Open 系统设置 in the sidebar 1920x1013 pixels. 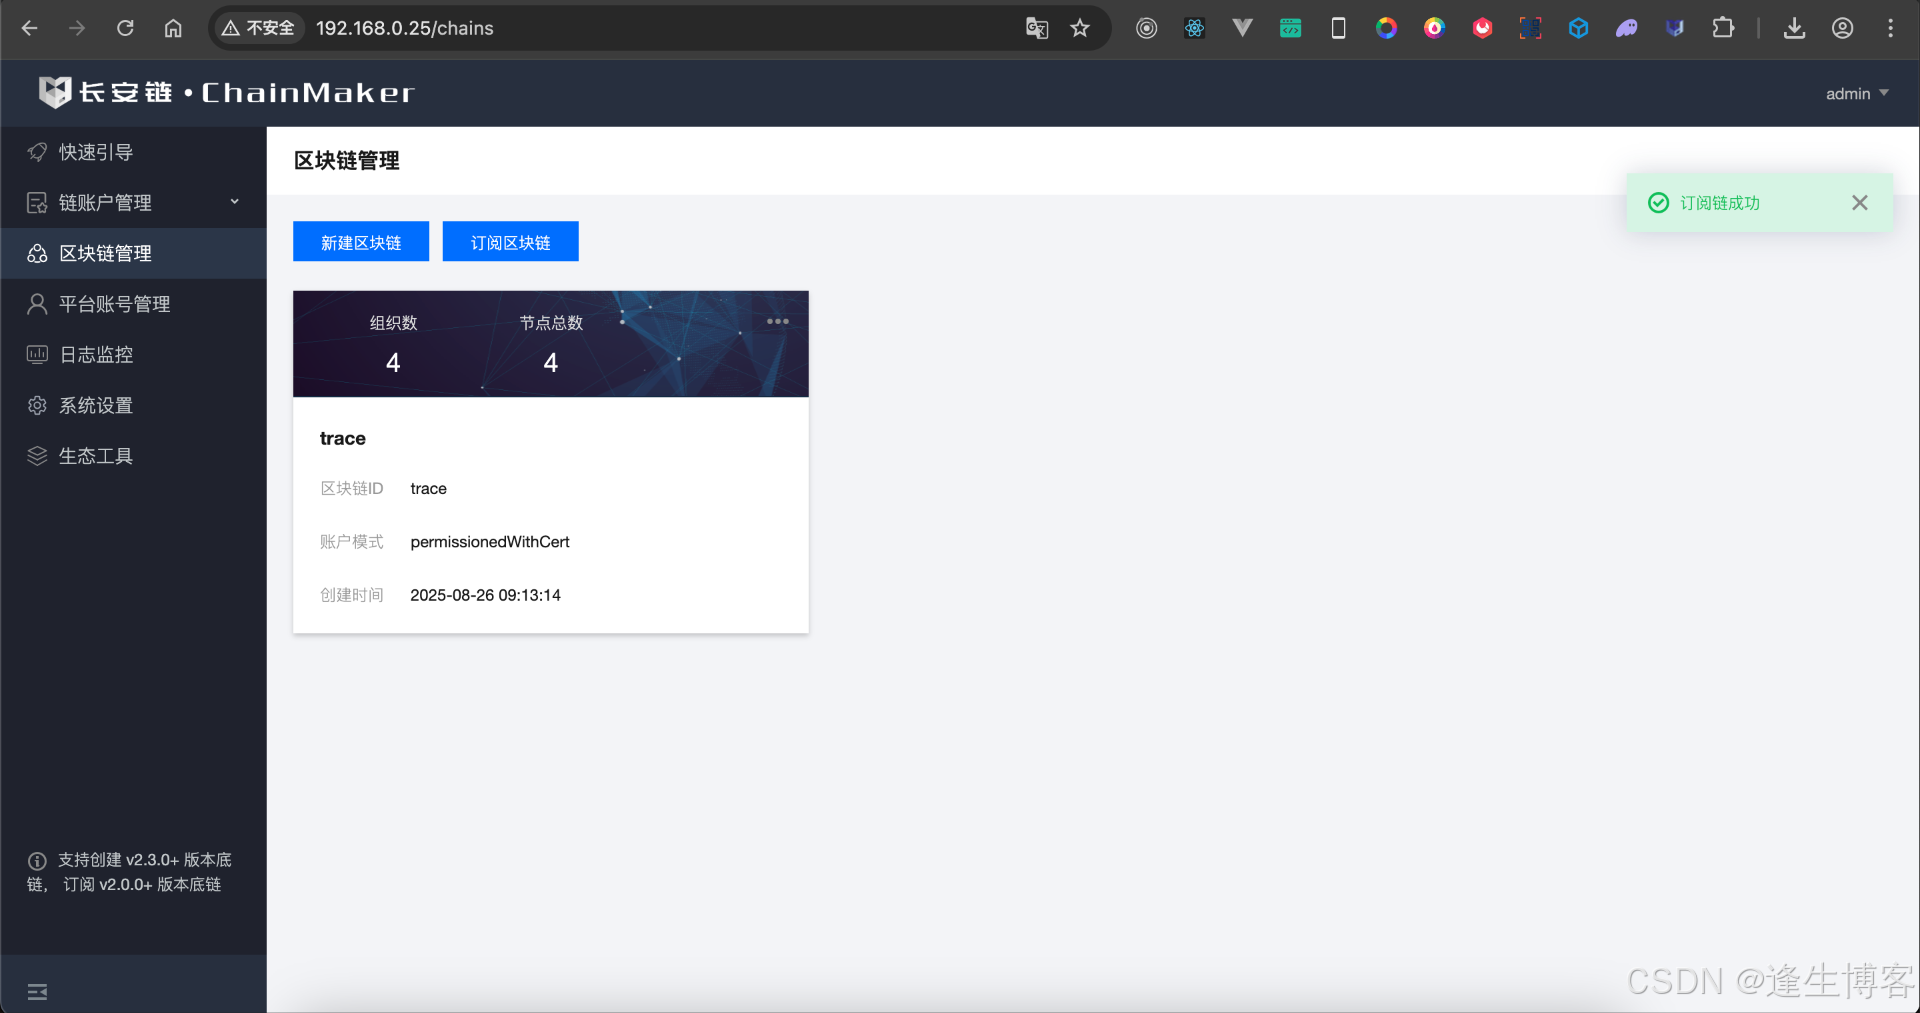134,405
